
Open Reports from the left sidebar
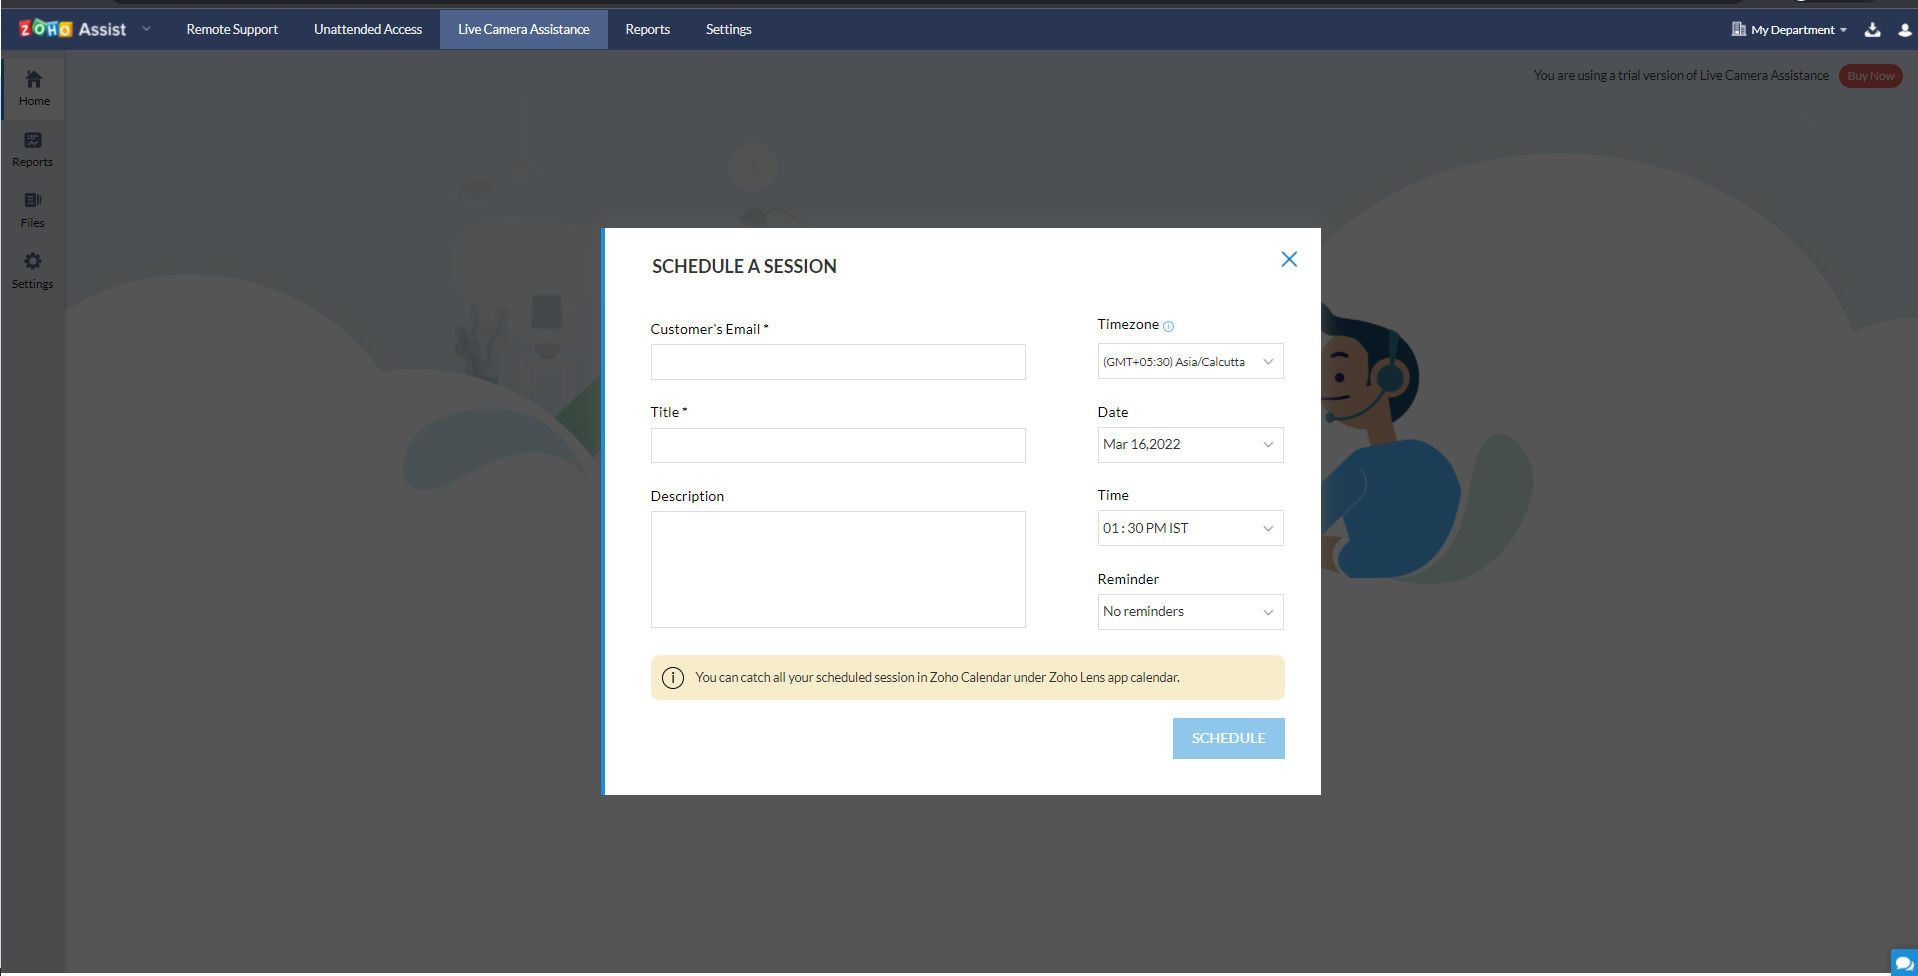pos(33,149)
